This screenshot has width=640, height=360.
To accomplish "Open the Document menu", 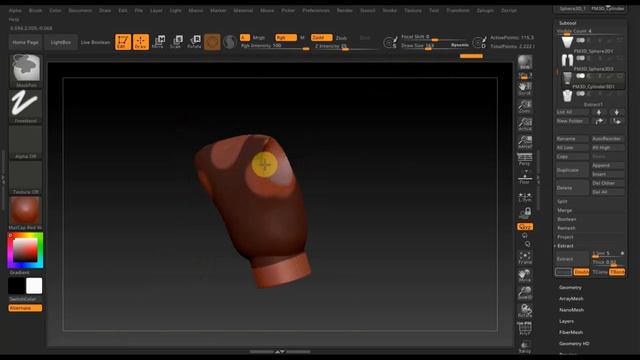I will tap(80, 11).
